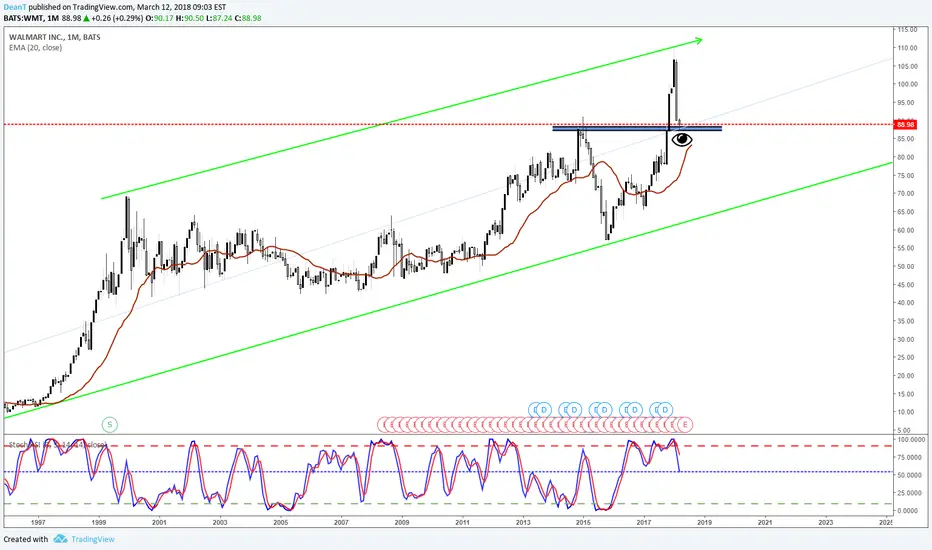Click the +0.26 (+0.29%) change value in the header
The width and height of the screenshot is (932, 550).
(x=116, y=18)
